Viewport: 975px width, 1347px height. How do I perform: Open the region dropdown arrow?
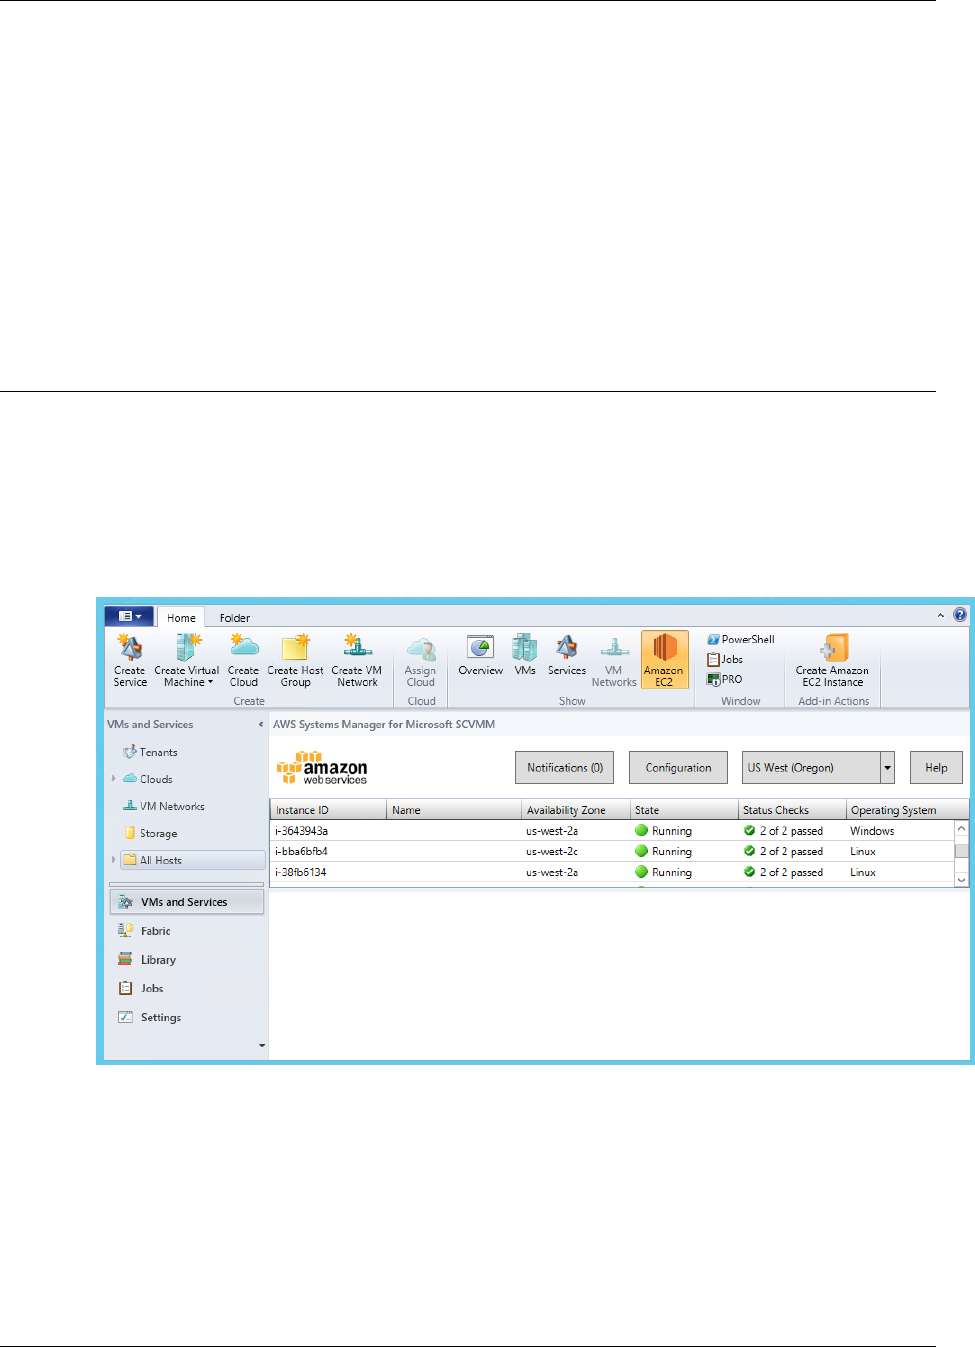pyautogui.click(x=887, y=768)
